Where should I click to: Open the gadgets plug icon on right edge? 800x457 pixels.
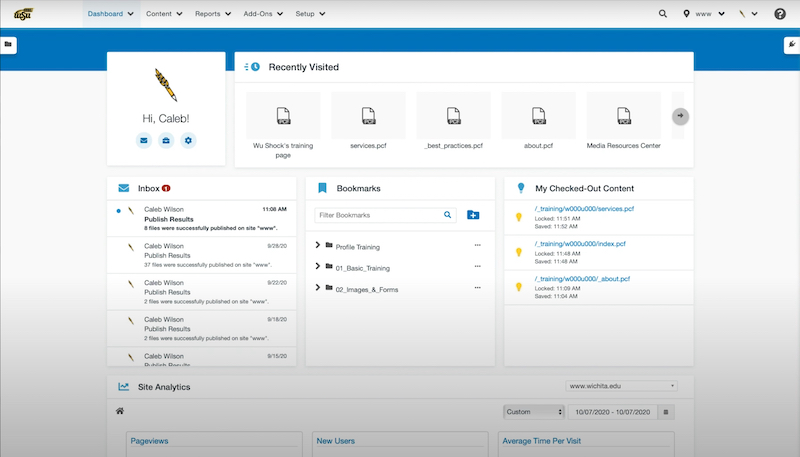point(791,44)
